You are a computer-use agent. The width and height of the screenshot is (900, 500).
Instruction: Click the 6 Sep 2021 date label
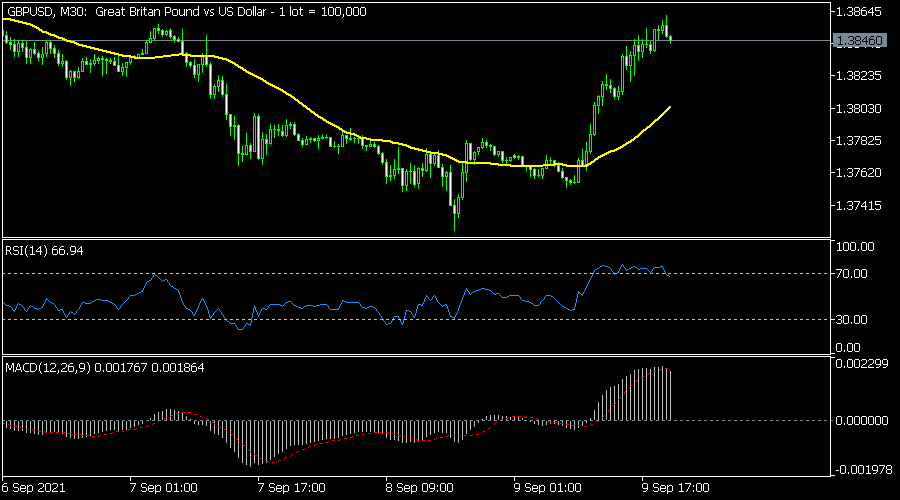33,488
